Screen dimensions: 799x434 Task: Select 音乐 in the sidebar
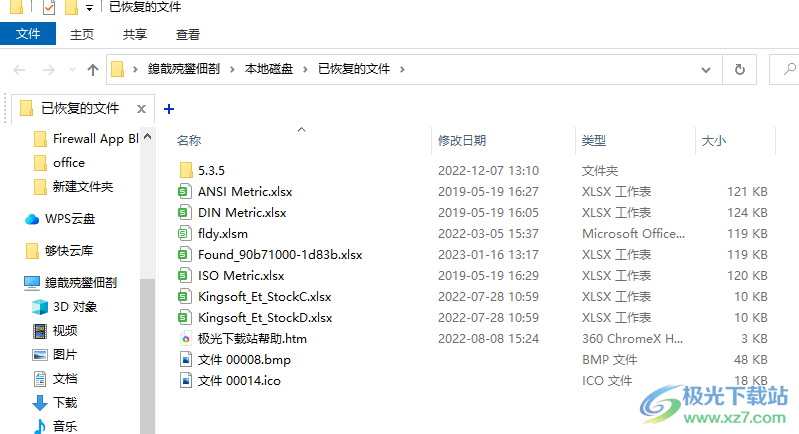(55, 426)
